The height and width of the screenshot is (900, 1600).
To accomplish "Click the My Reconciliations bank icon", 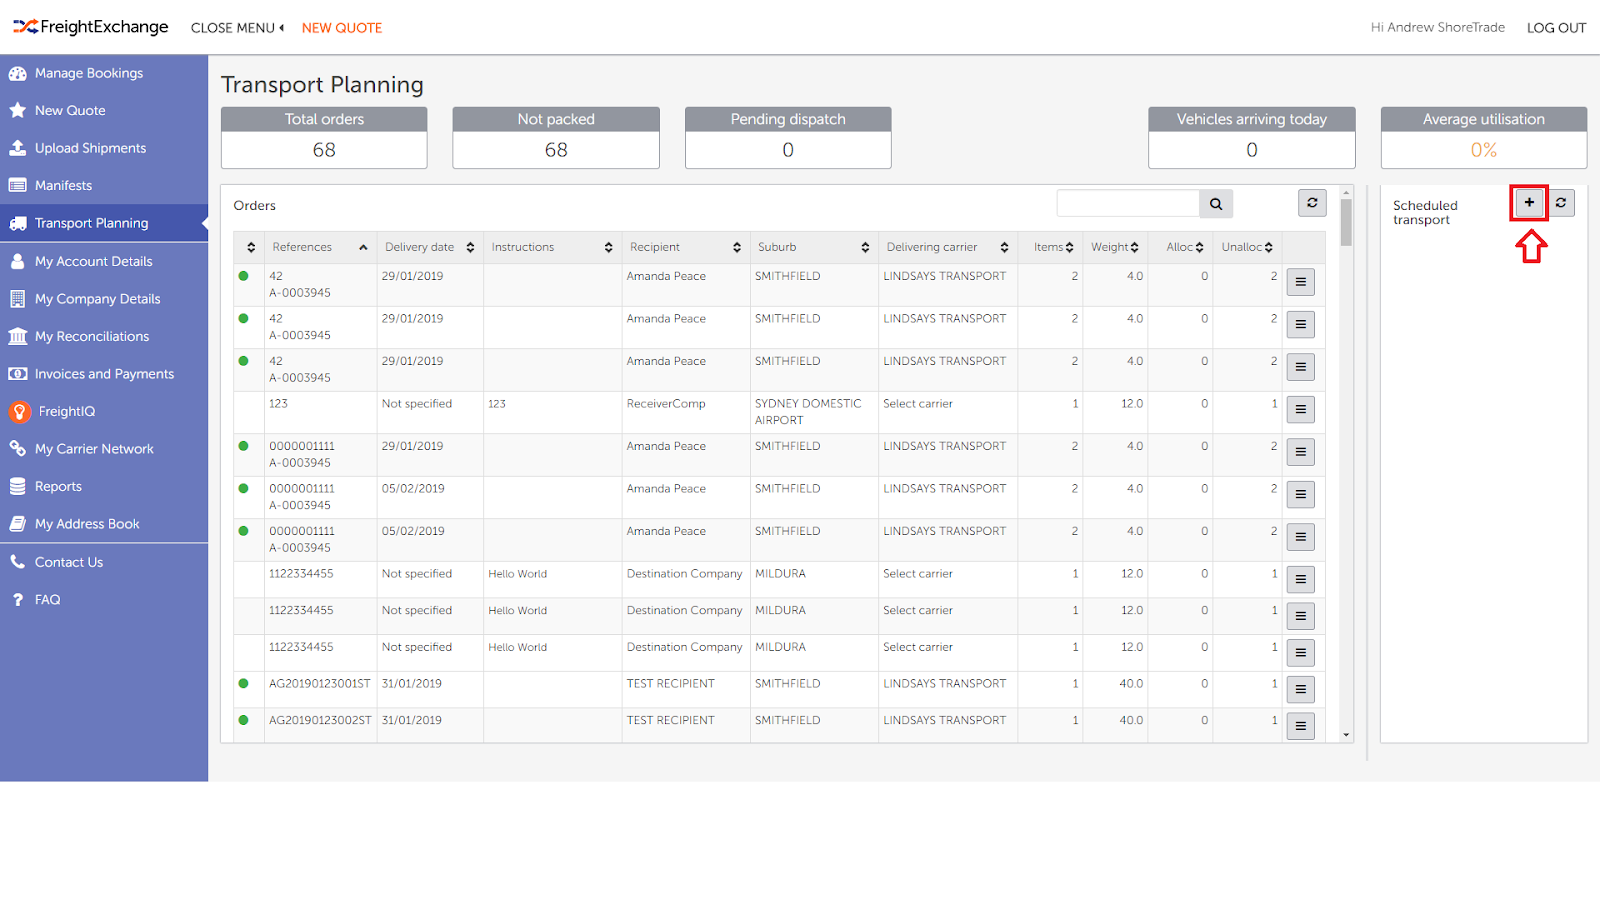I will point(17,336).
